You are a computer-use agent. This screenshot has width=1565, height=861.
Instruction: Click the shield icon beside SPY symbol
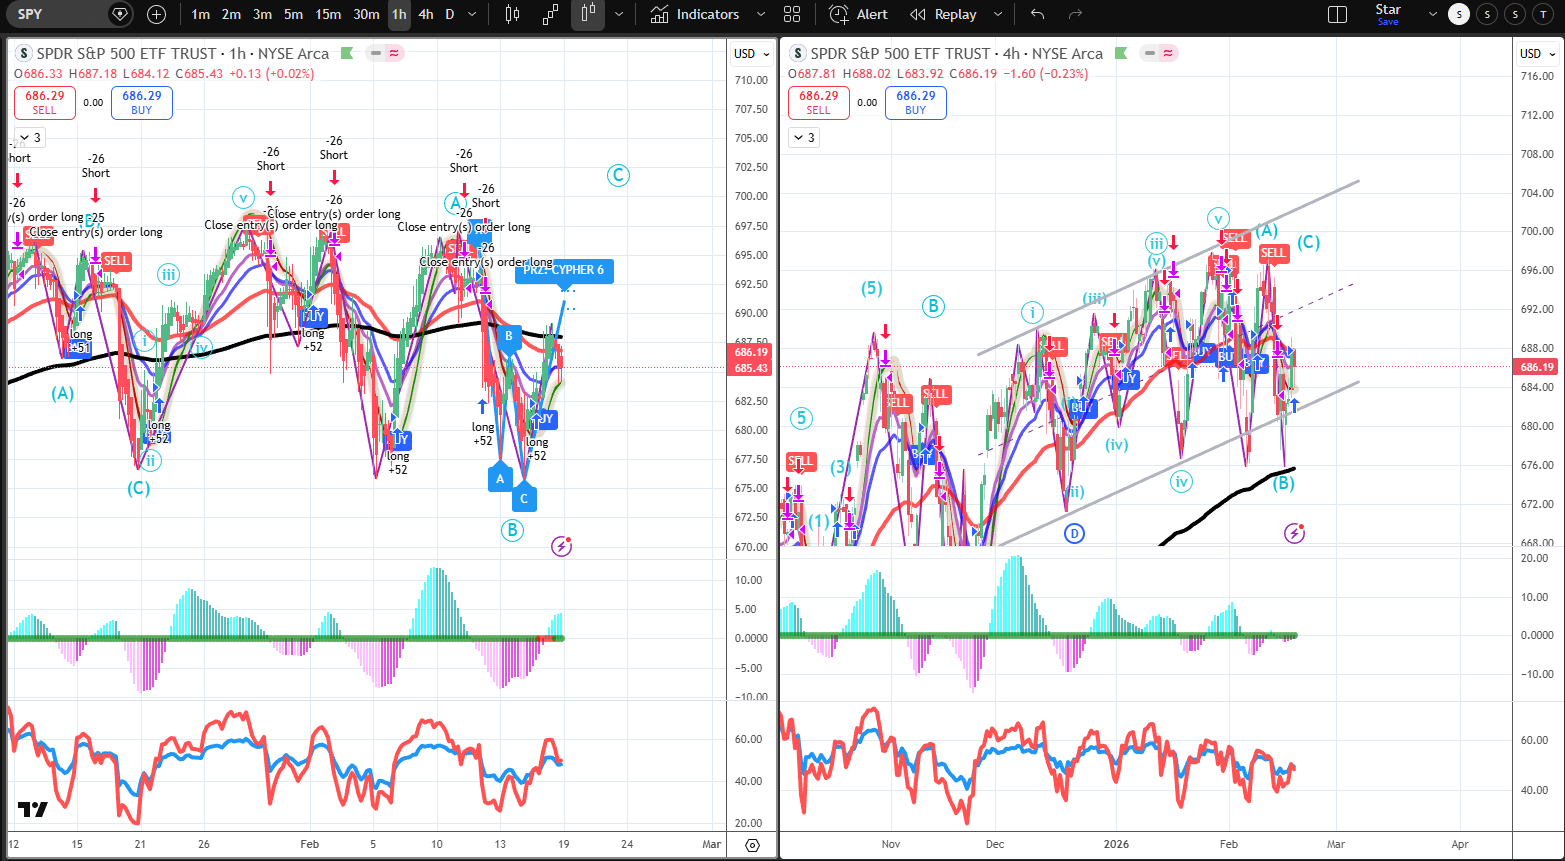click(x=120, y=14)
